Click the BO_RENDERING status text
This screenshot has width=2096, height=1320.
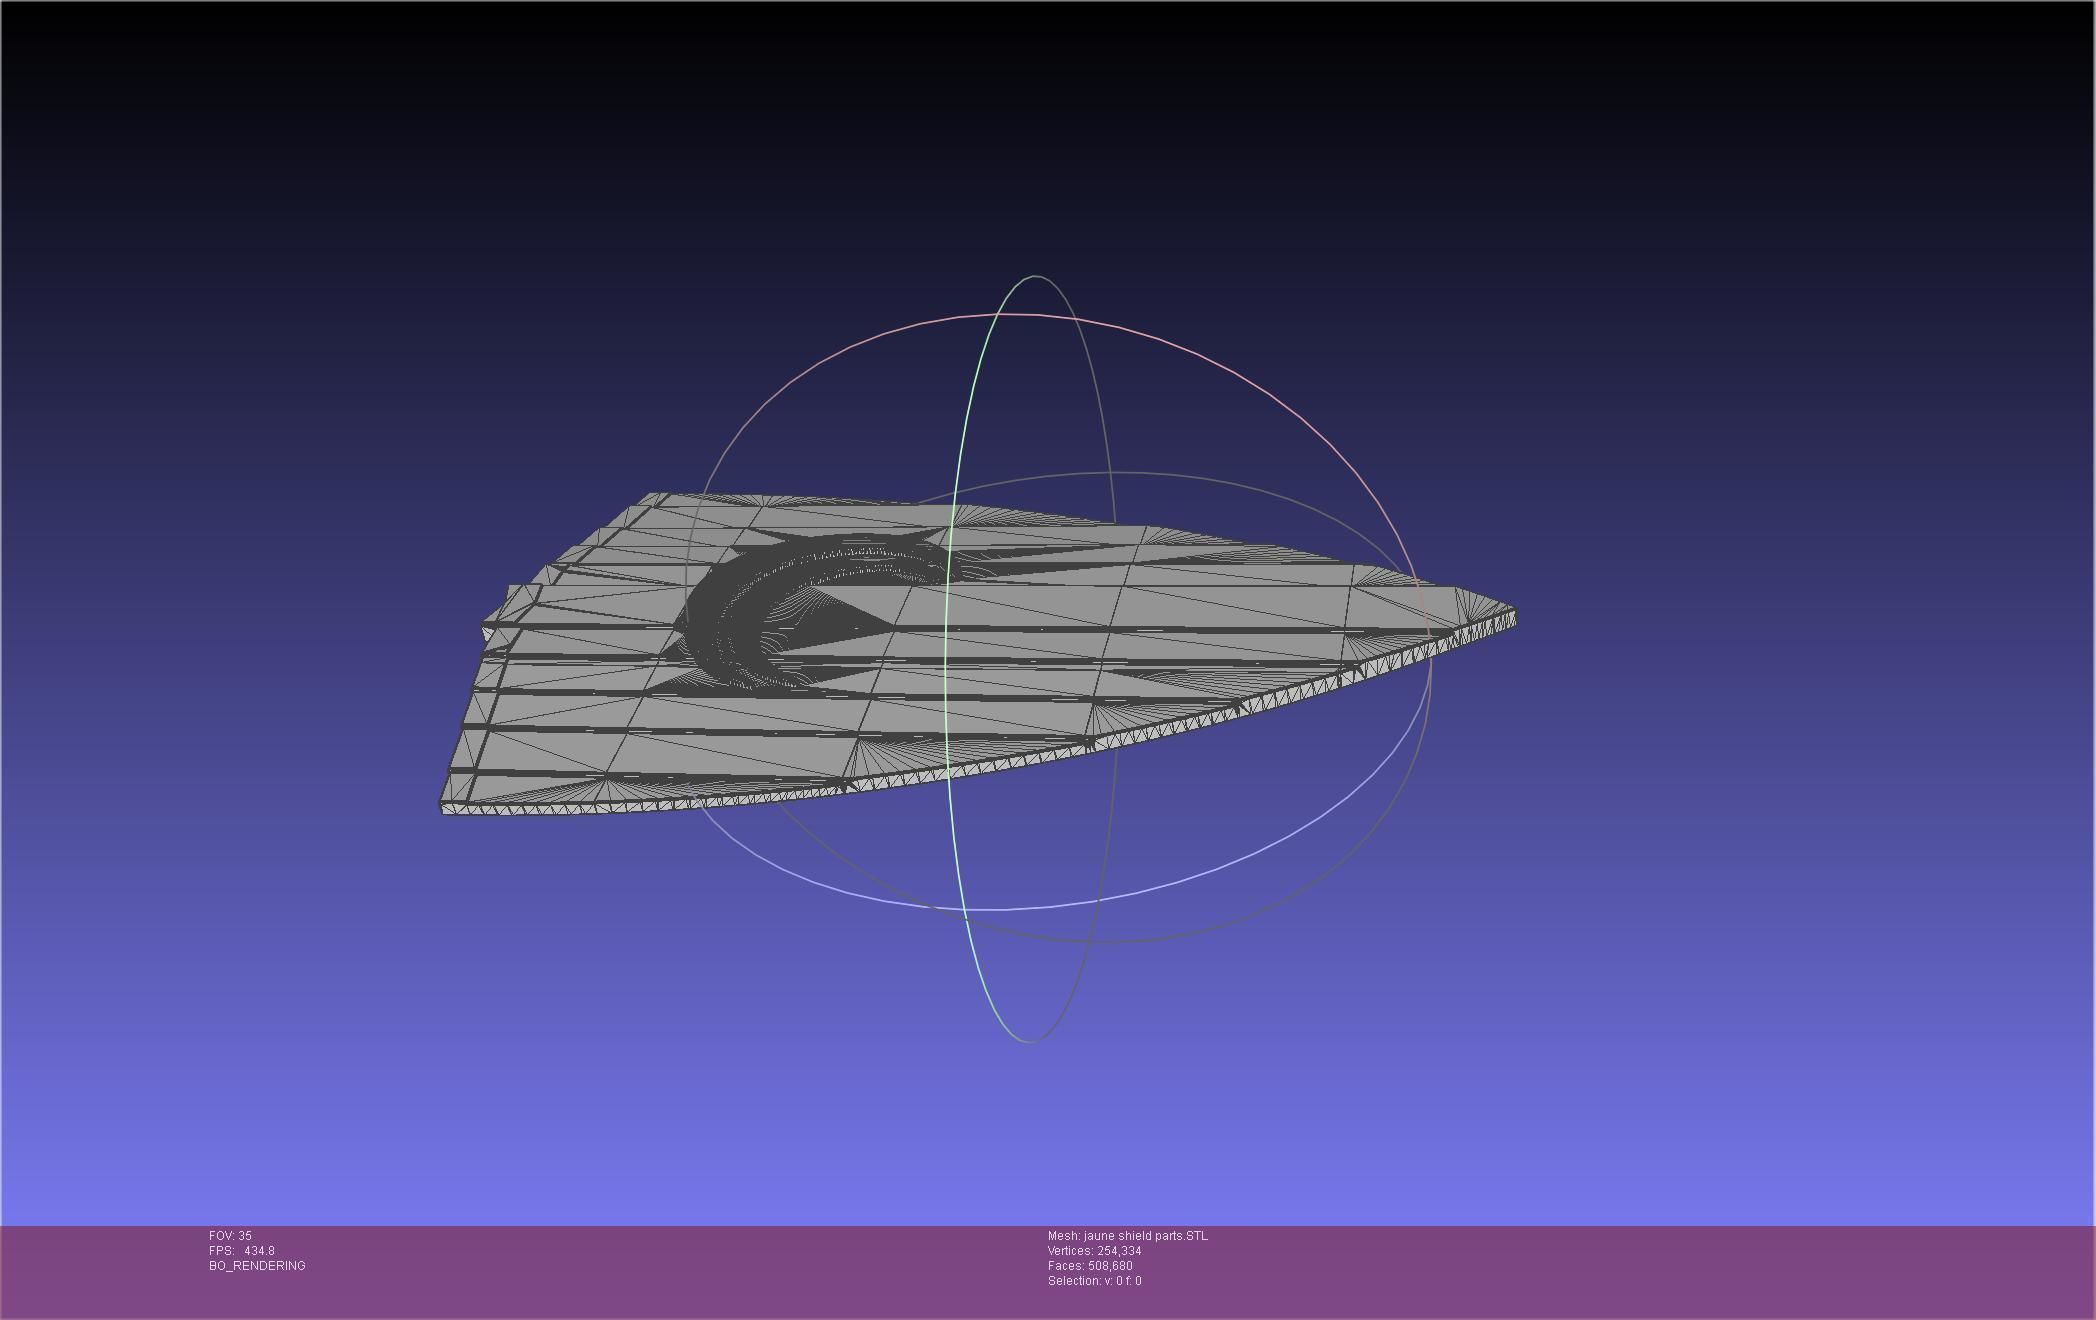257,1266
